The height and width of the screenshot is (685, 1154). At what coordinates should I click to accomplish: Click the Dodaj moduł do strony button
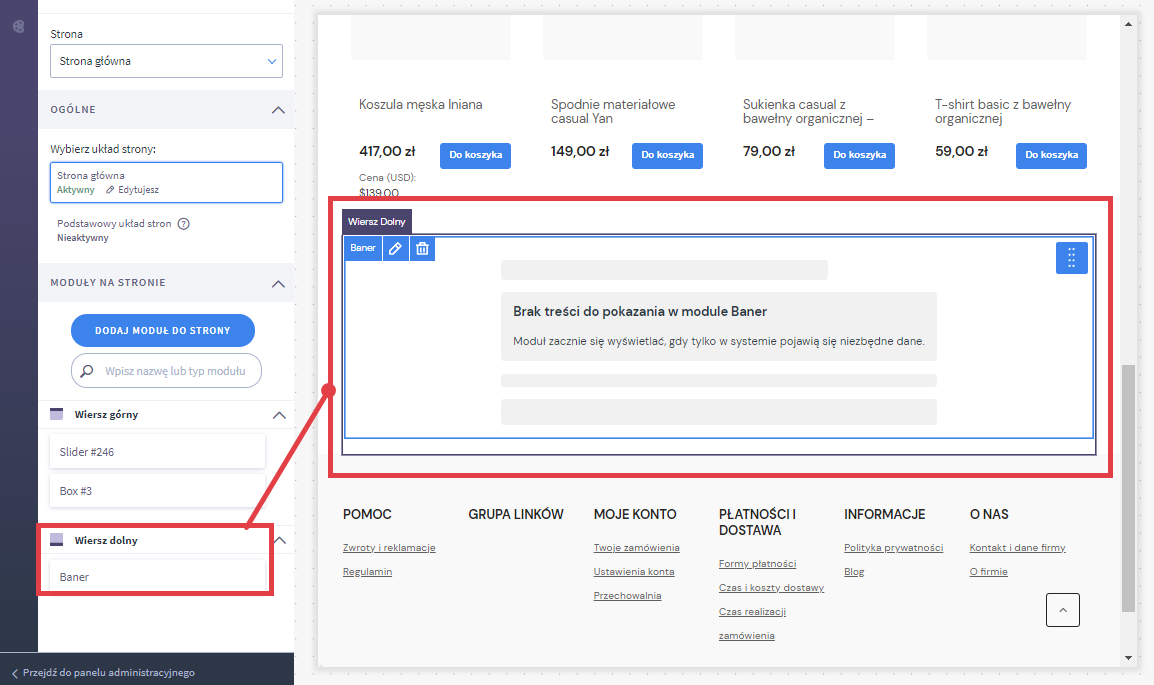(163, 330)
